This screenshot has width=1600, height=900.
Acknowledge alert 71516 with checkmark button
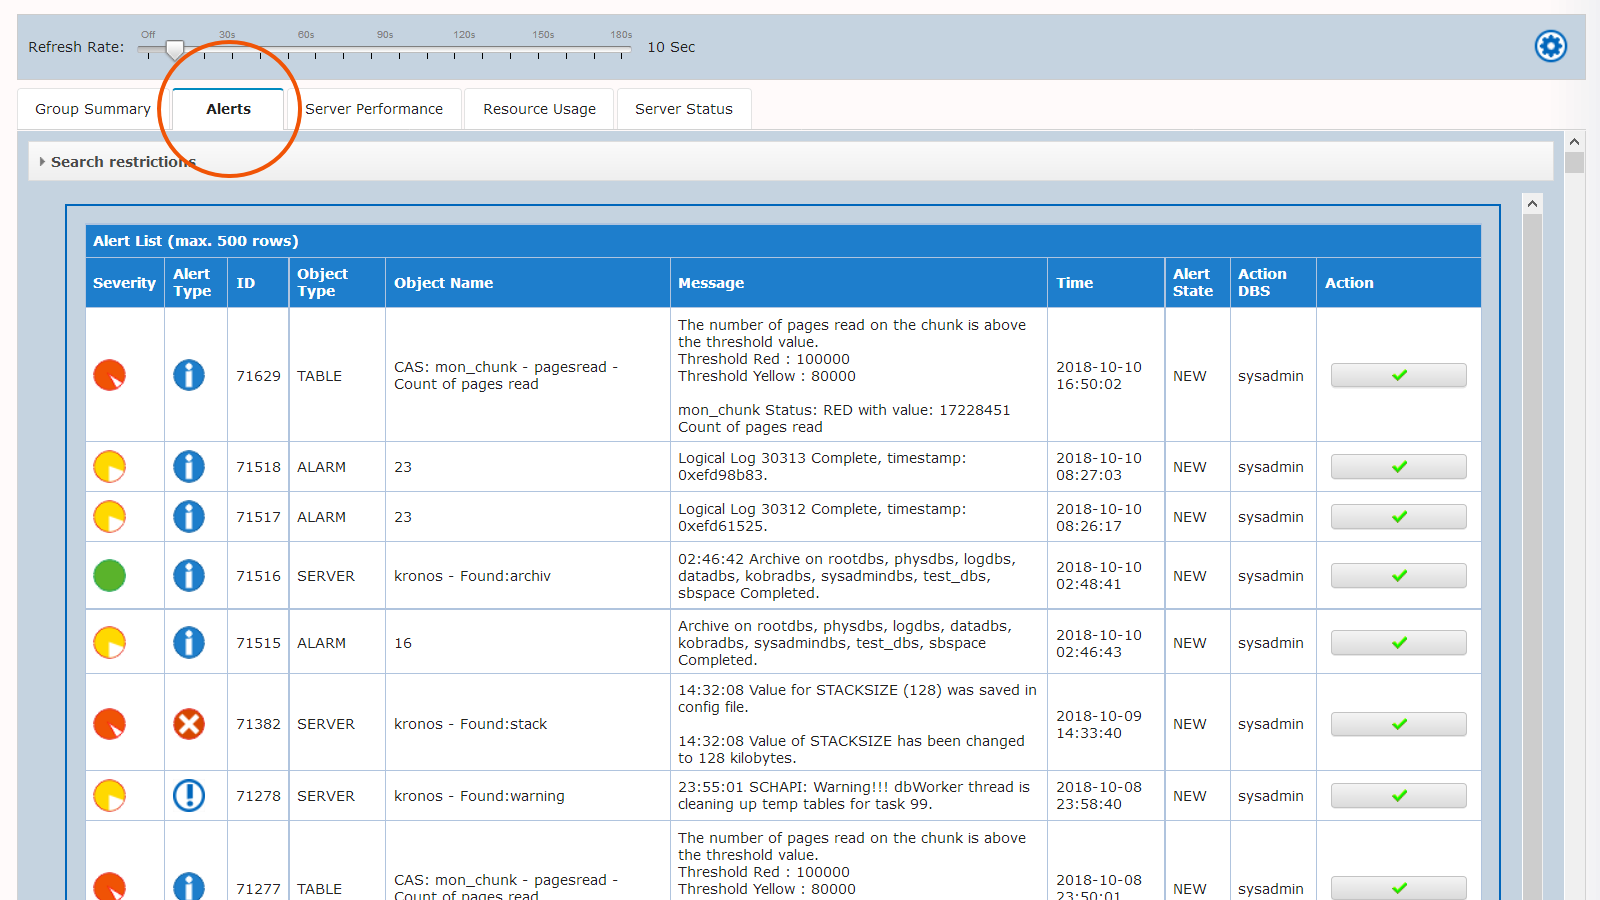1398,575
